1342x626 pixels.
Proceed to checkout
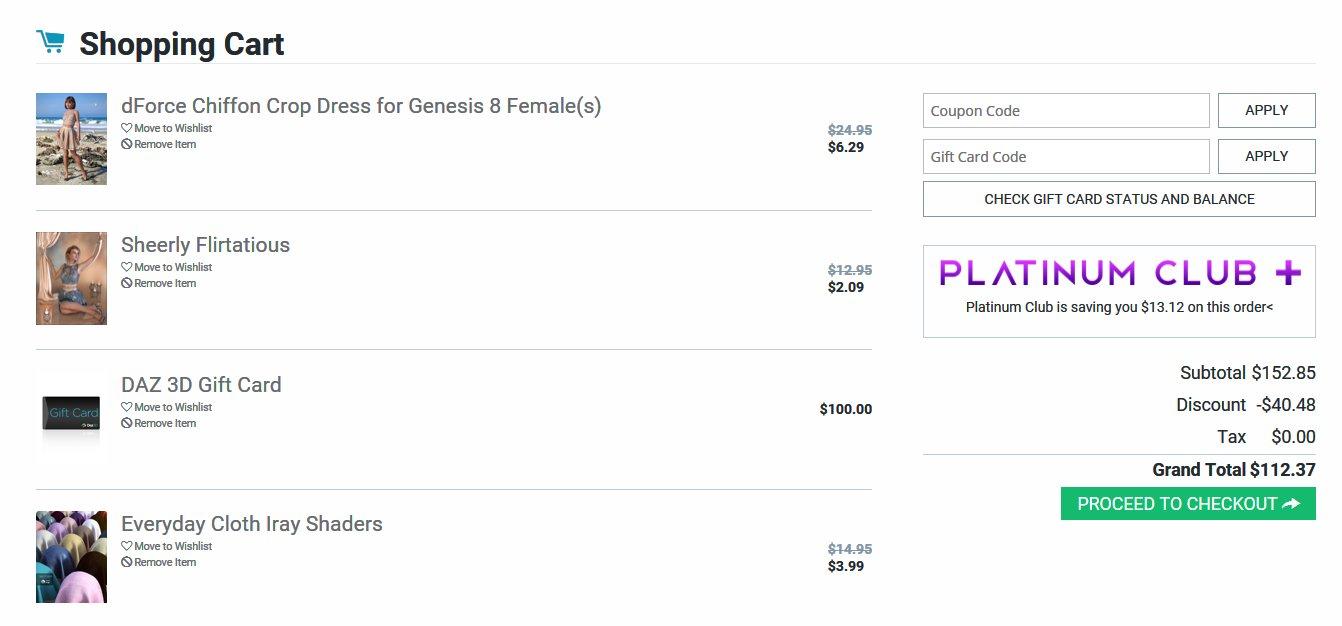1188,504
